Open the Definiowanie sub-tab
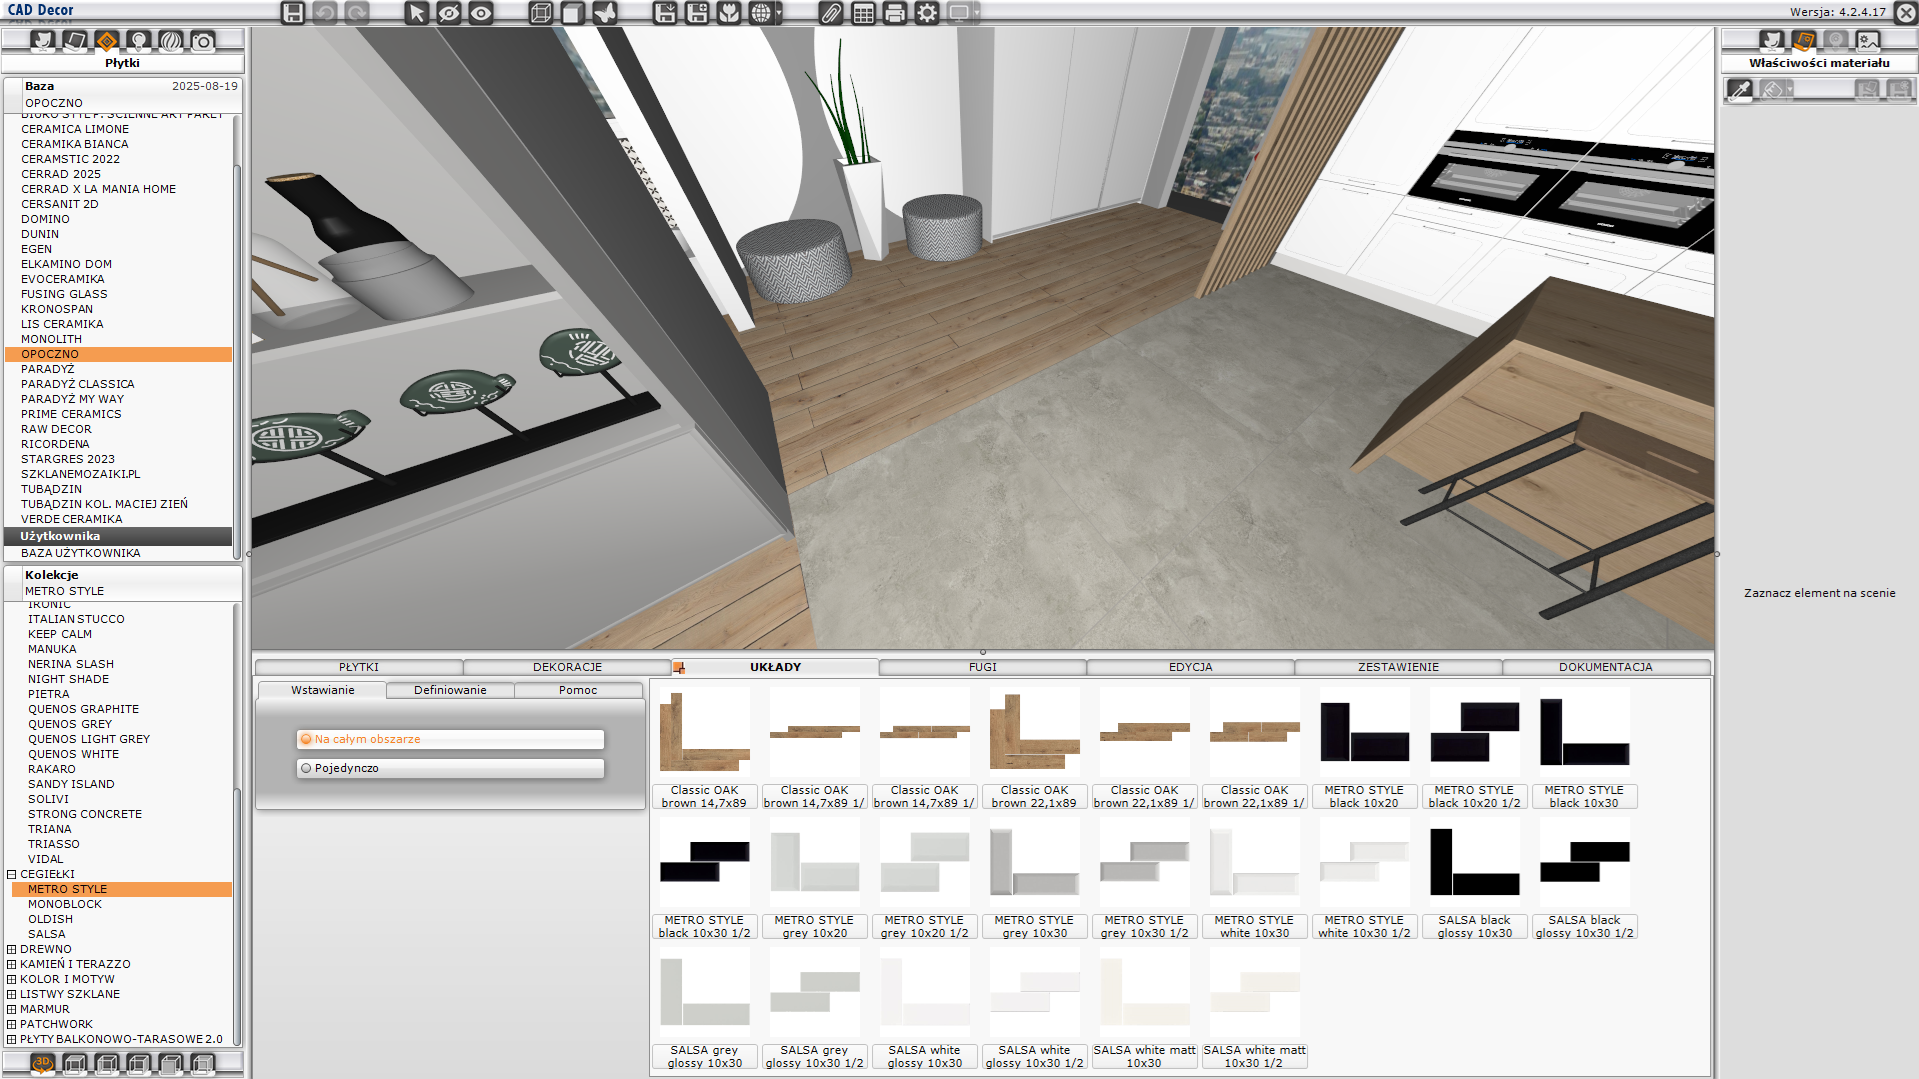 [450, 690]
